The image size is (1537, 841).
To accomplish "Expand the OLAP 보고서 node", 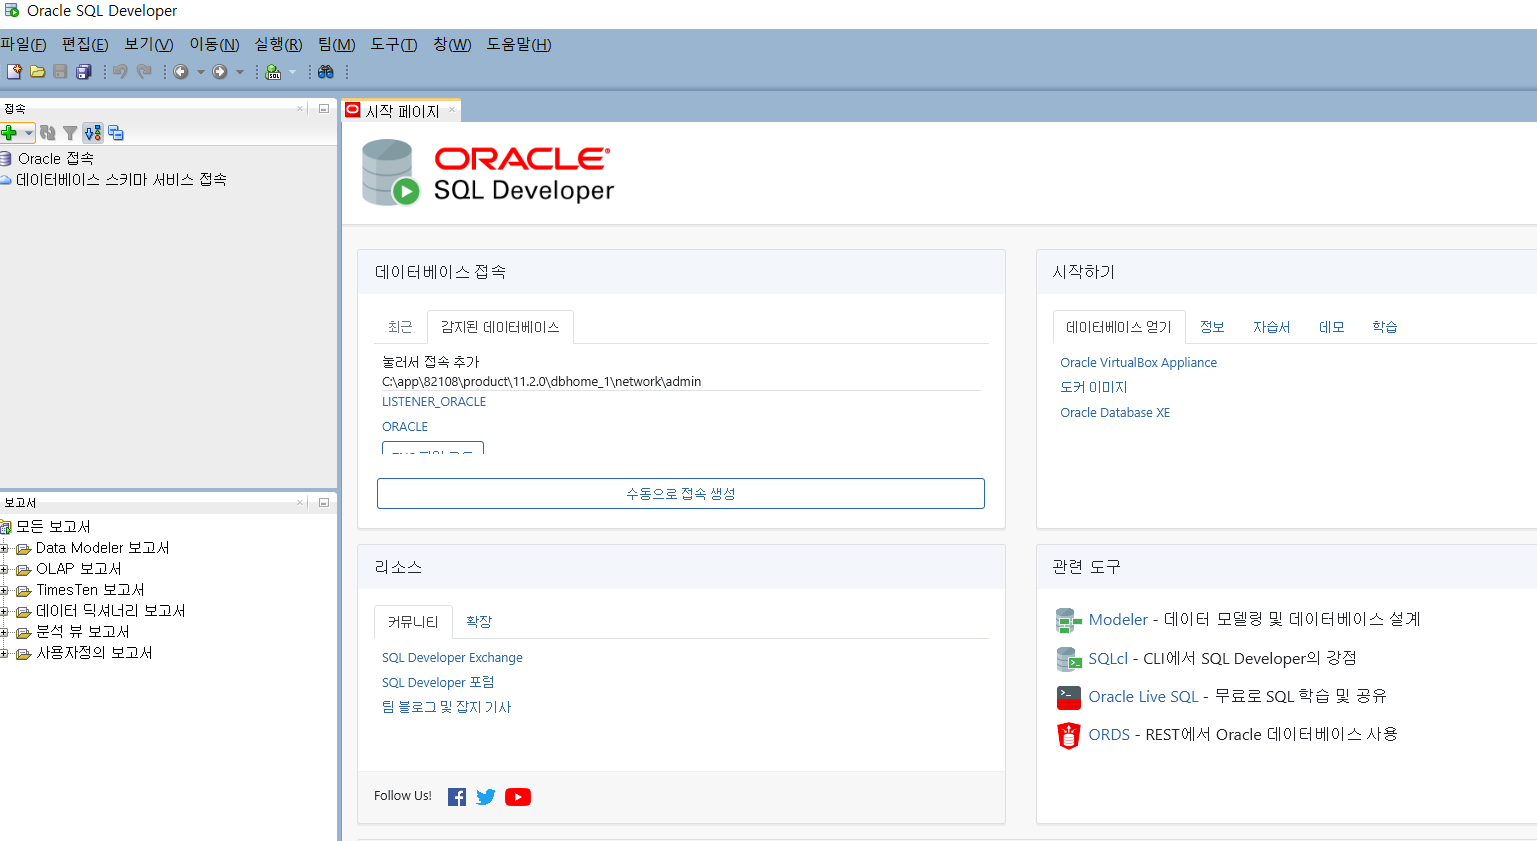I will tap(4, 569).
